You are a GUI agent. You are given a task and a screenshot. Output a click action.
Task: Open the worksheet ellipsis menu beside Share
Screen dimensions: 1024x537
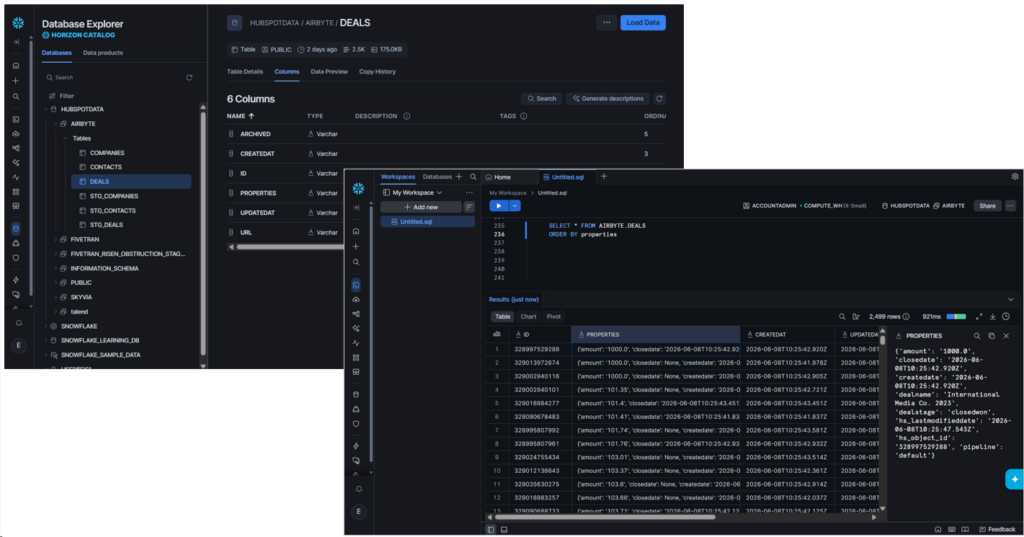1010,206
